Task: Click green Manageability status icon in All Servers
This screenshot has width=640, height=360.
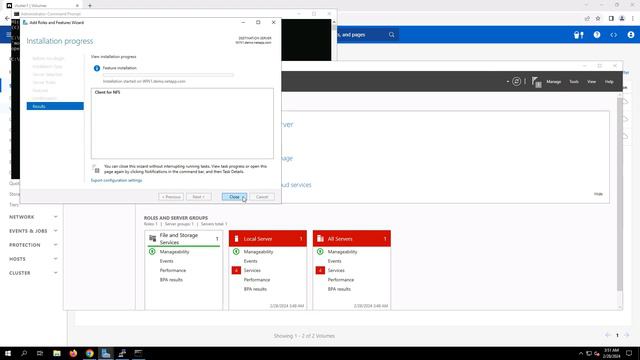Action: coord(320,252)
